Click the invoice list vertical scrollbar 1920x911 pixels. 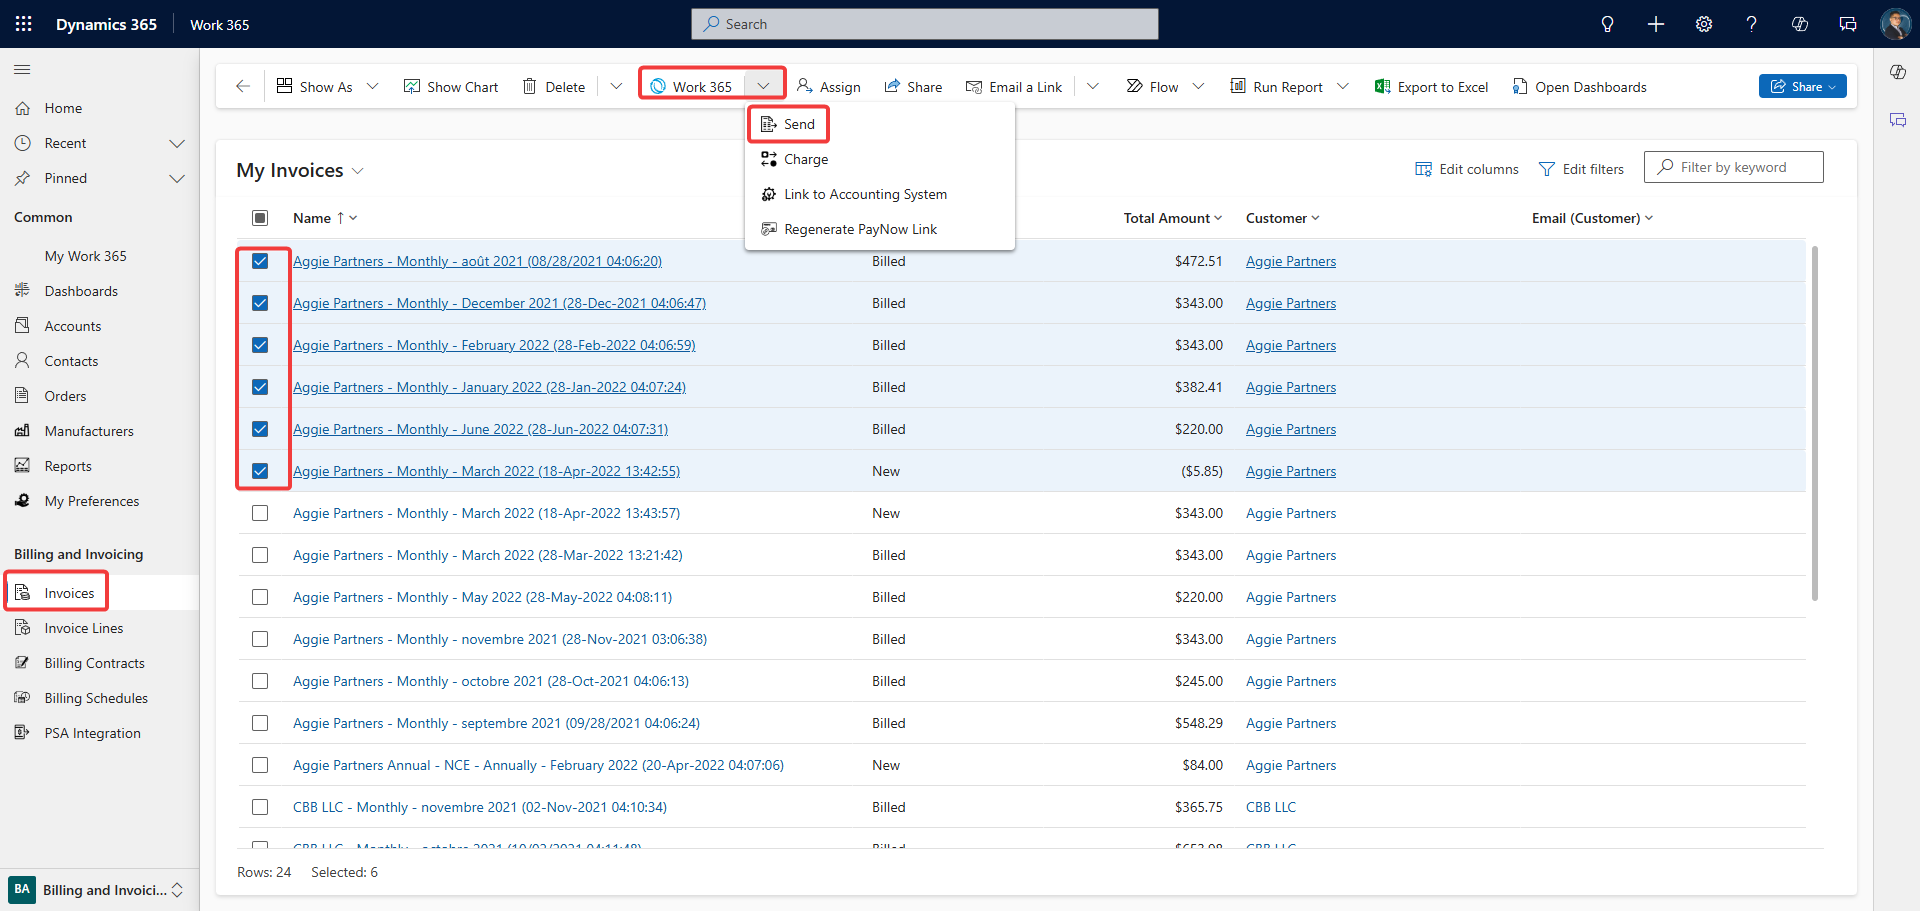(1814, 424)
